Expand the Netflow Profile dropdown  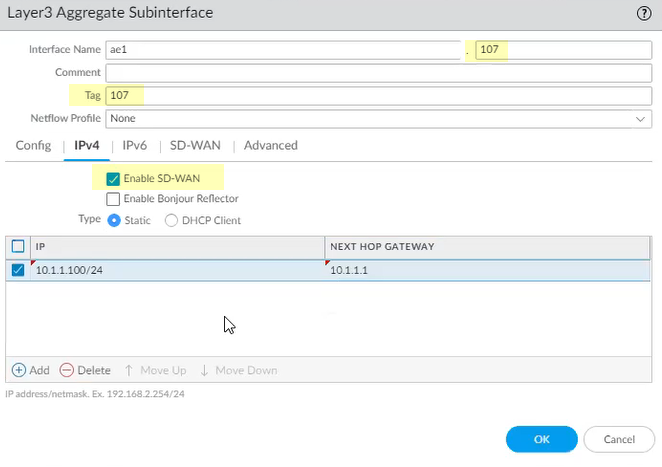click(640, 118)
